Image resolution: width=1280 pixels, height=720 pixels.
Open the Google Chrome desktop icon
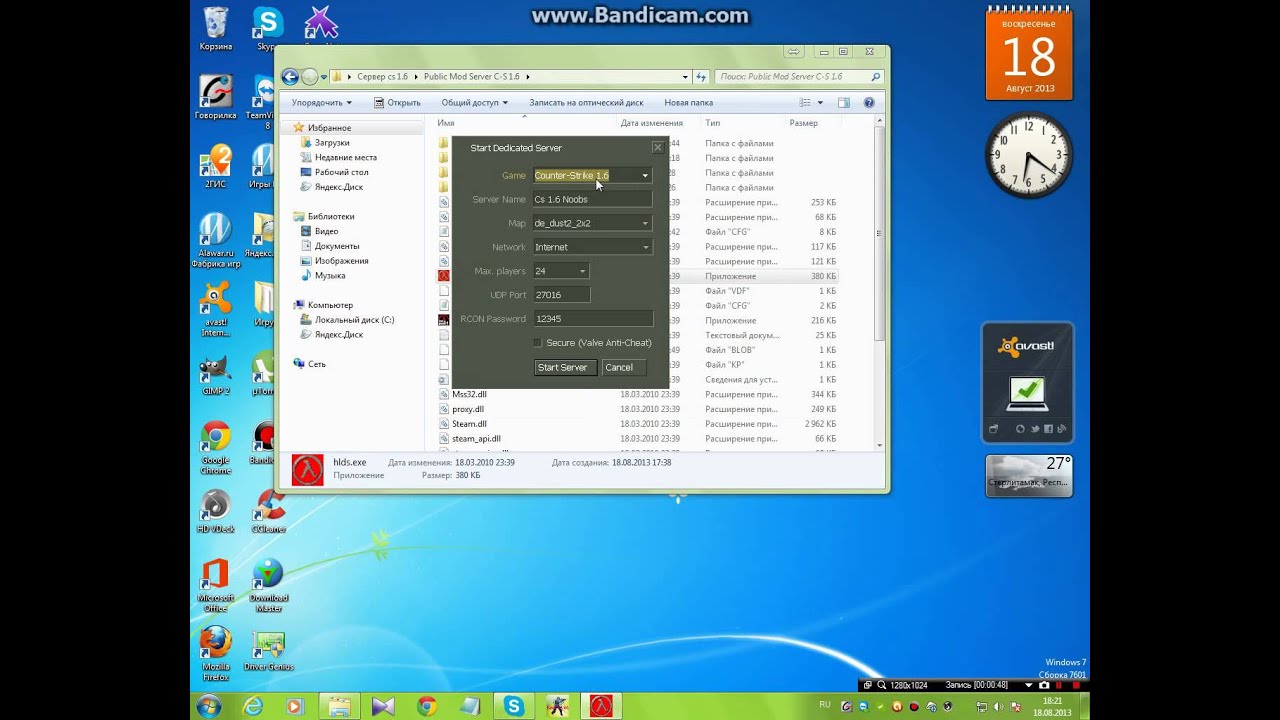[215, 448]
